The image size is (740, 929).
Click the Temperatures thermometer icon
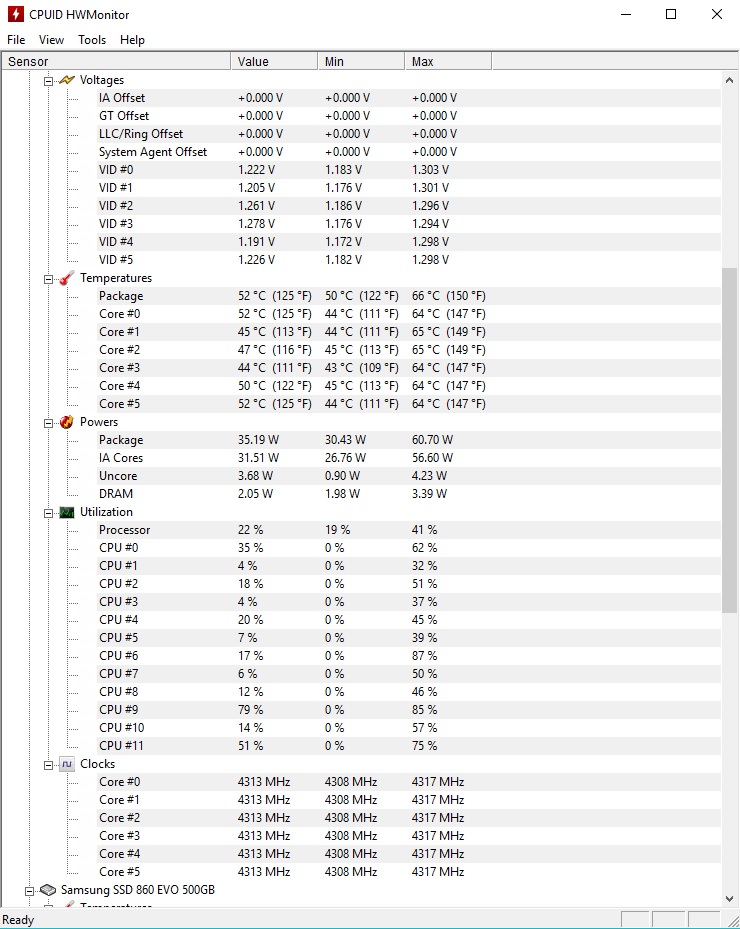point(67,278)
